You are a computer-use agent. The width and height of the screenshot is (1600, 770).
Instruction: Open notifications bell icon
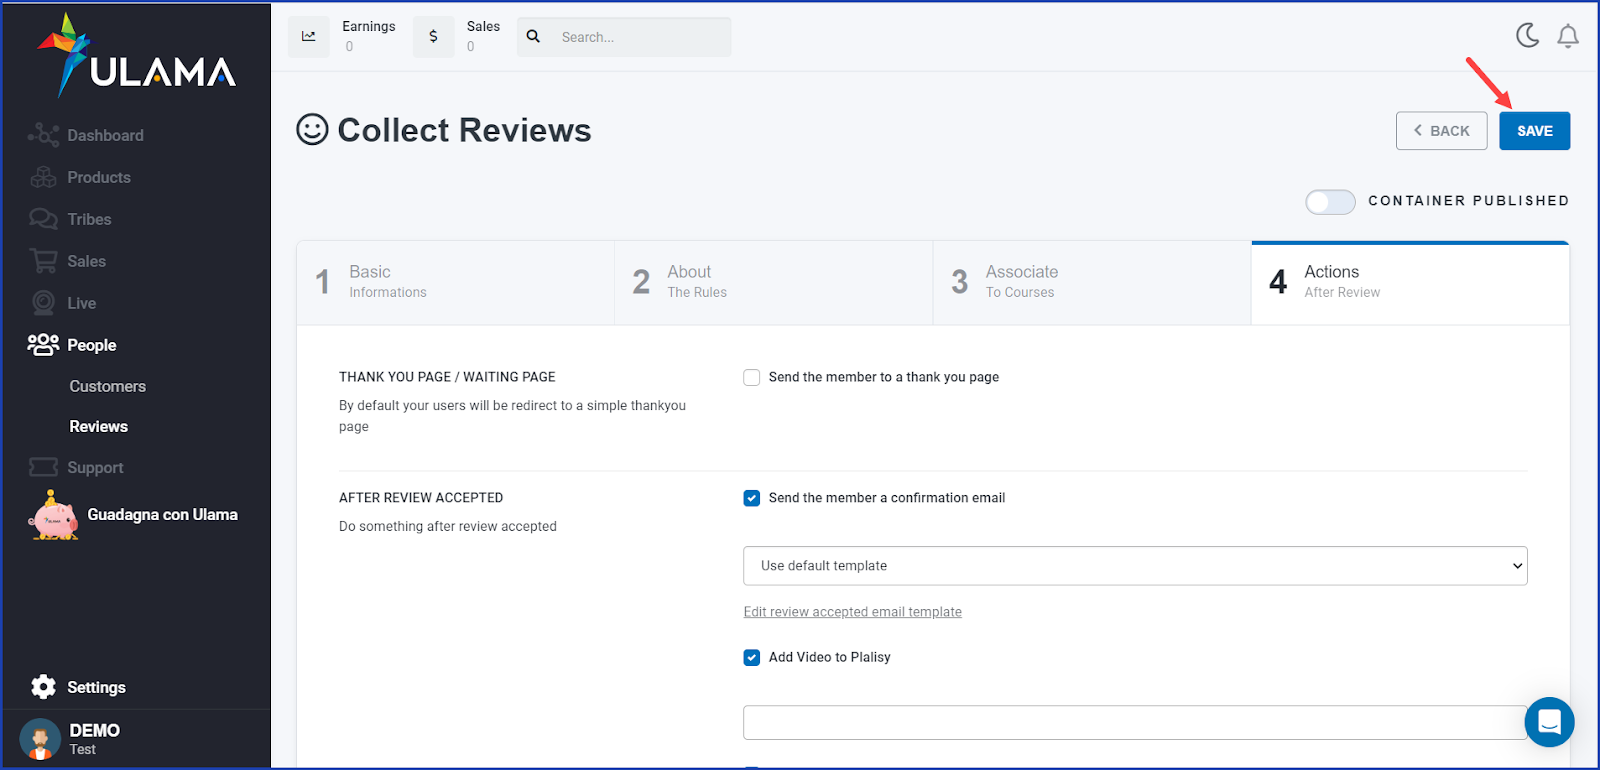1568,37
